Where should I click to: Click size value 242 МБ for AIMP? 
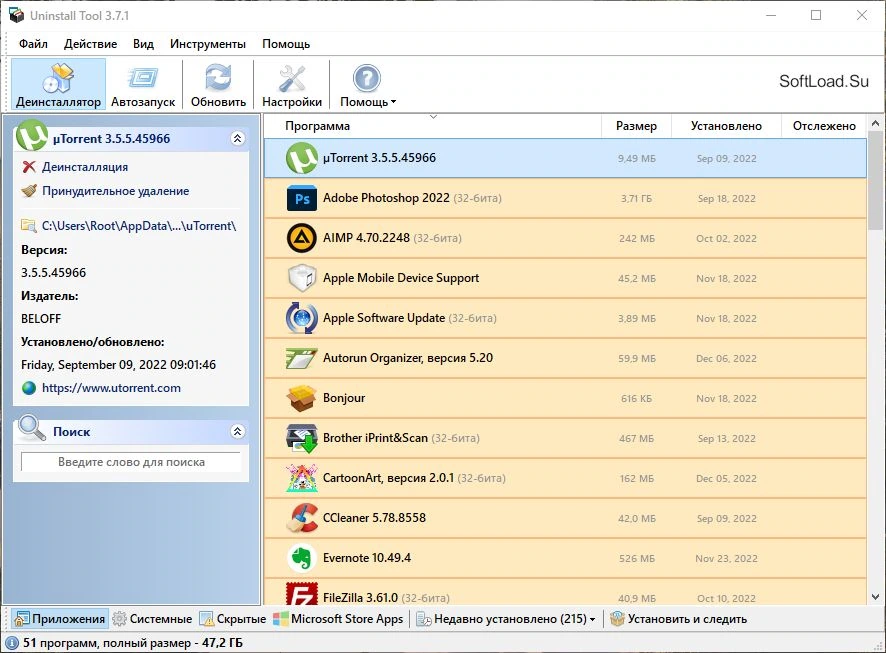[637, 239]
